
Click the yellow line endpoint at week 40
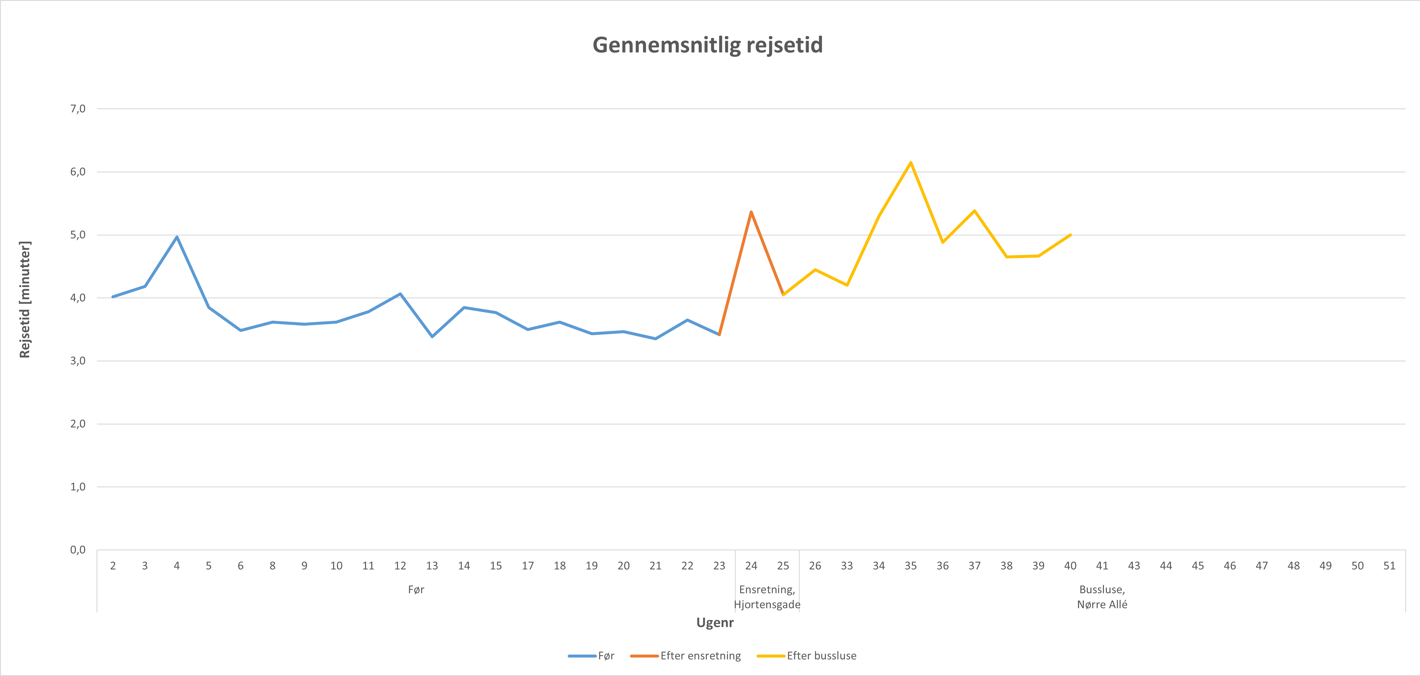(x=1070, y=235)
